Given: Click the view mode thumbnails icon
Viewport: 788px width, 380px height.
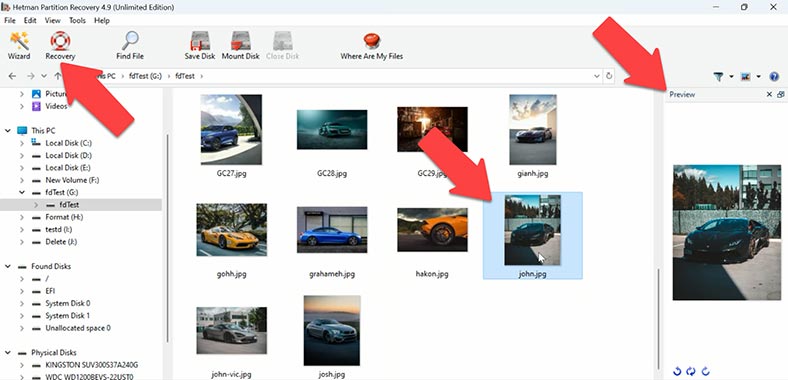Looking at the screenshot, I should pos(746,76).
